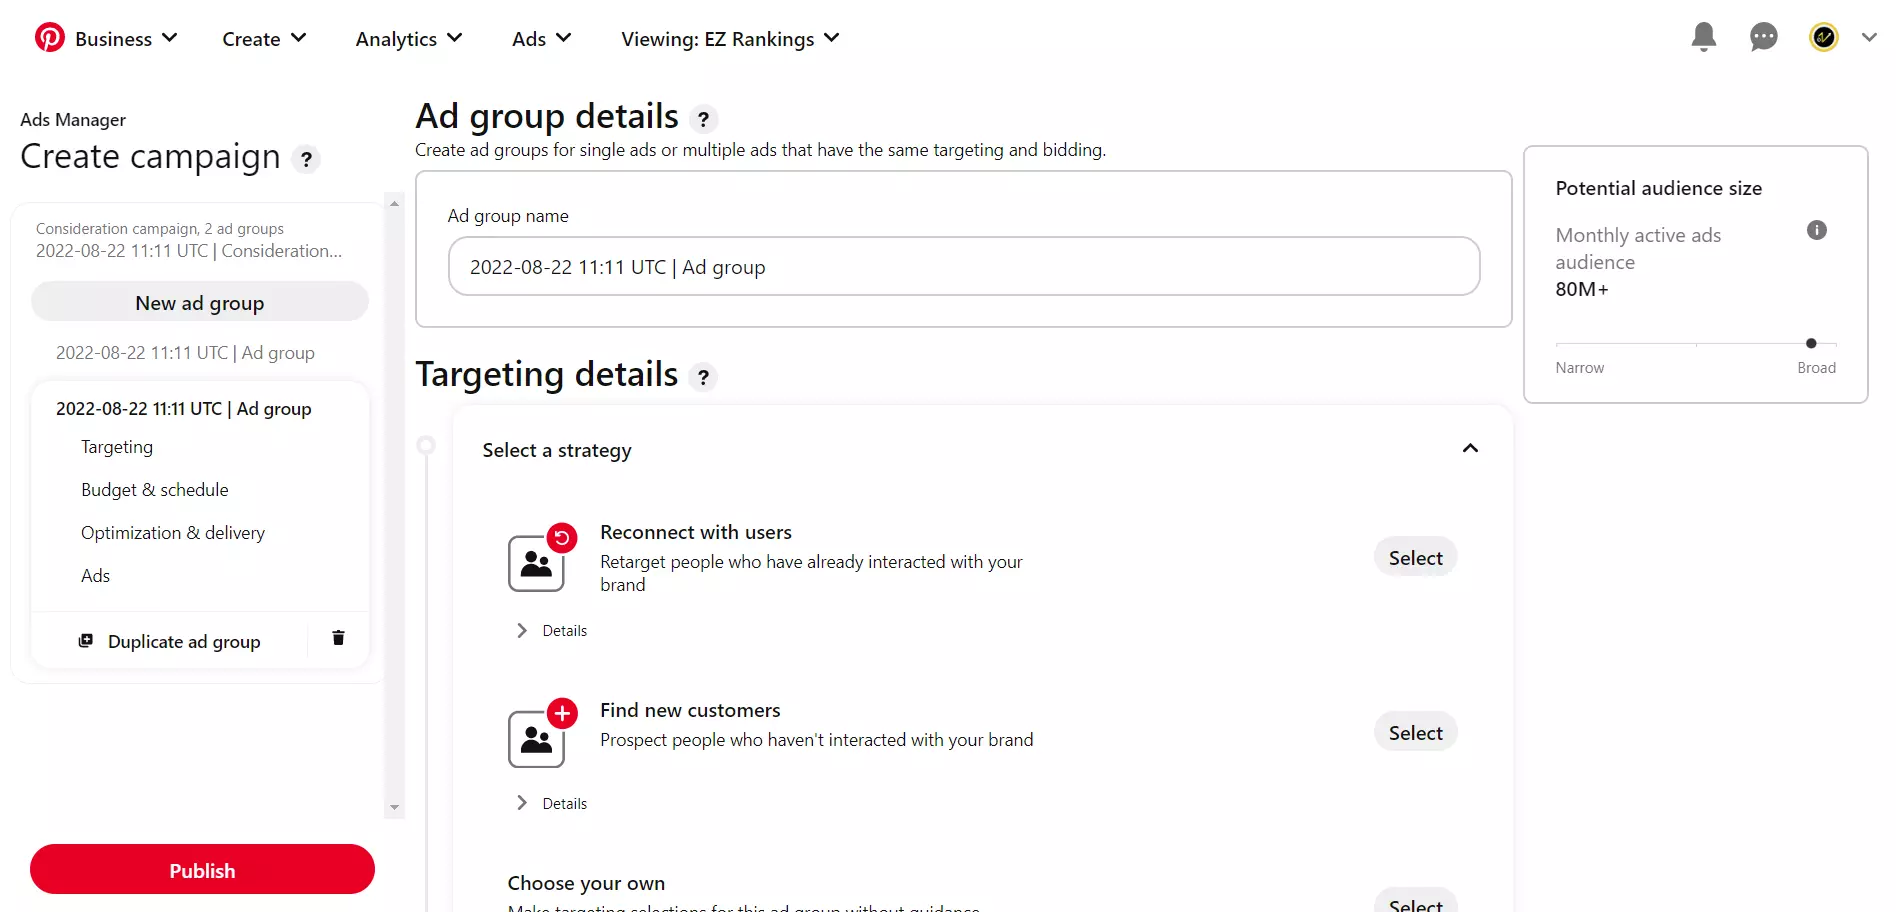Open the Viewing: EZ Rankings dropdown
Screen dimensions: 1896x912
(731, 39)
